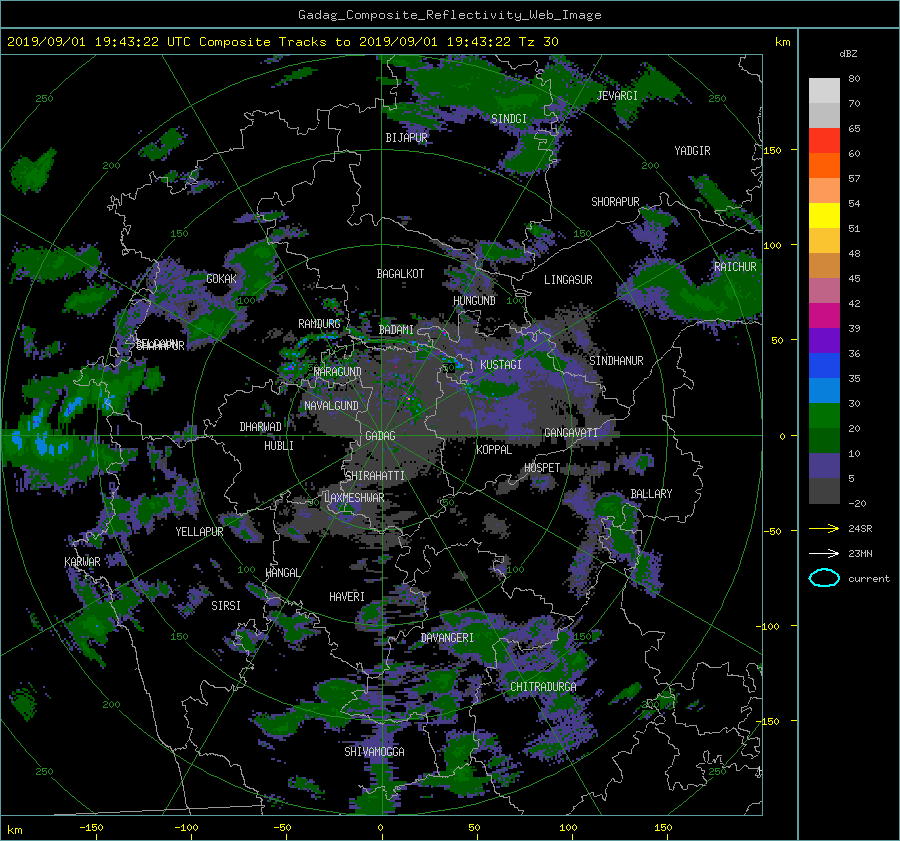Click the GOKAK city label
This screenshot has height=841, width=900.
(222, 279)
